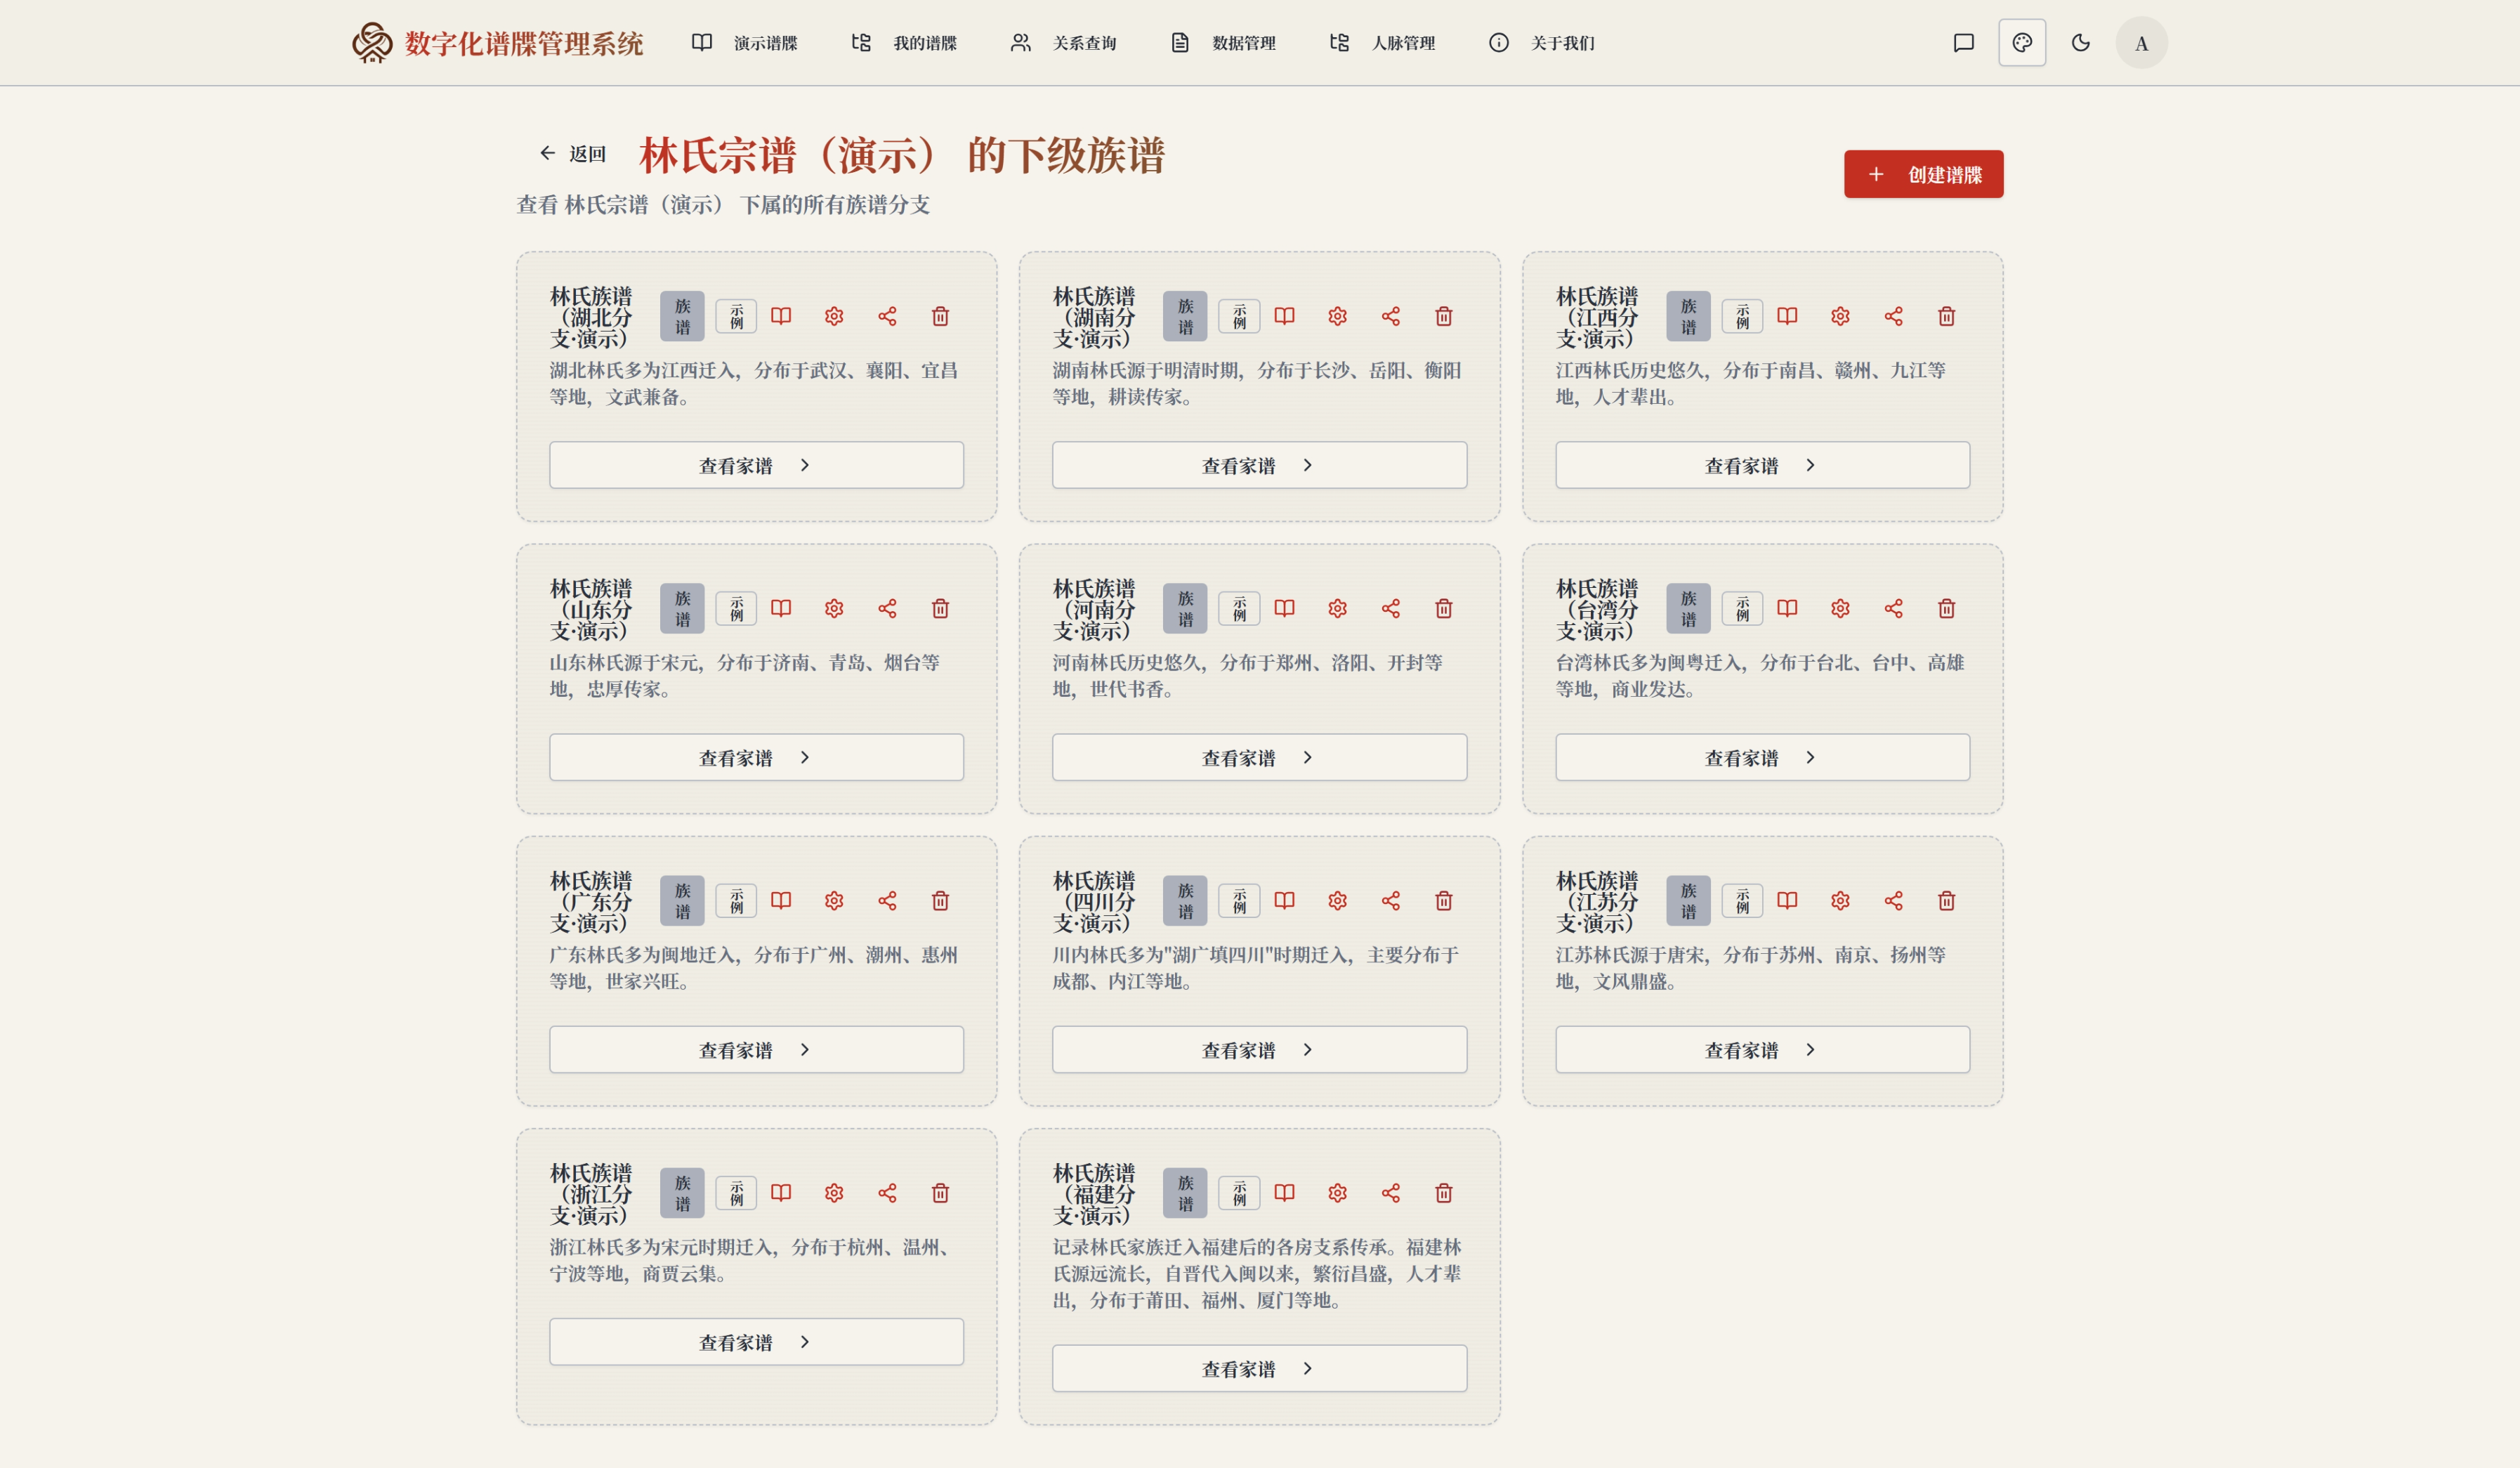2520x1468 pixels.
Task: Open user avatar menu labeled A
Action: tap(2141, 43)
